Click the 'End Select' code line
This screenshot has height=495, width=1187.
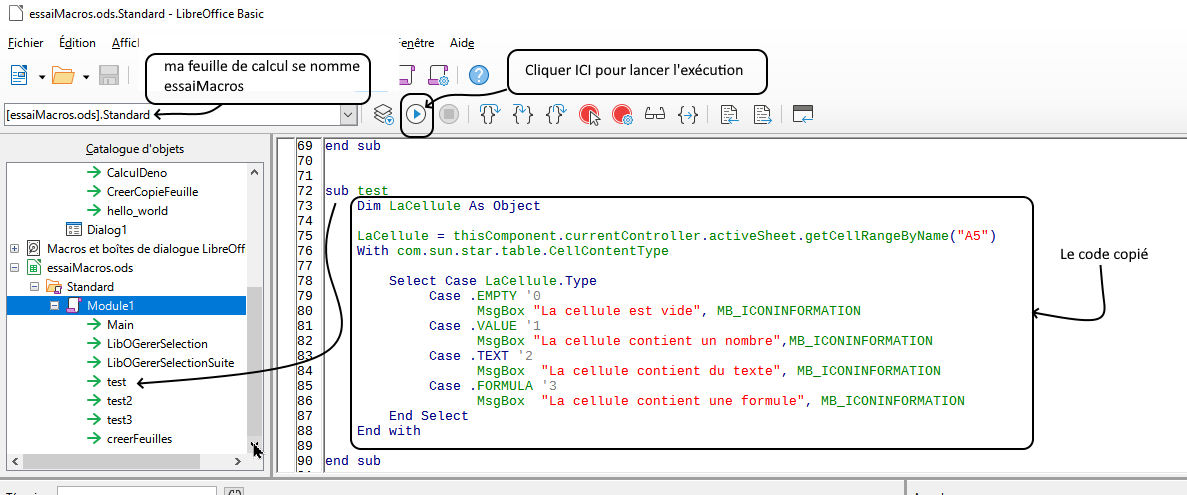click(x=429, y=416)
